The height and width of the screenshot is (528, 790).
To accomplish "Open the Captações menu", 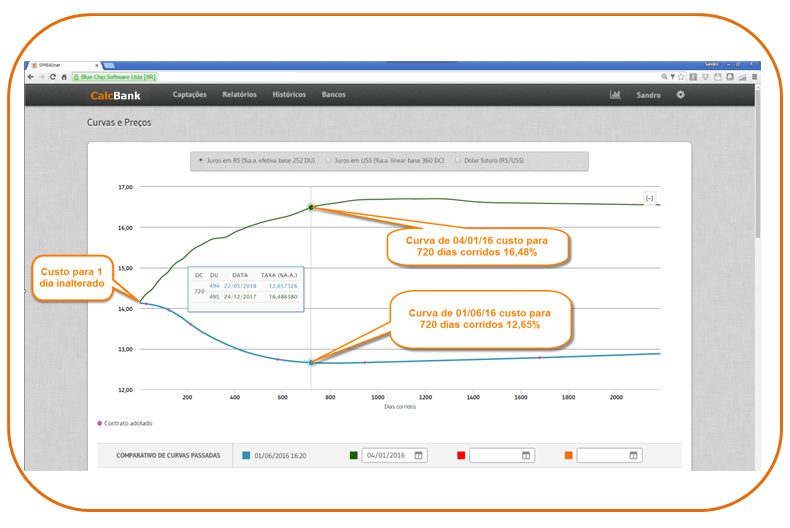I will tap(189, 95).
